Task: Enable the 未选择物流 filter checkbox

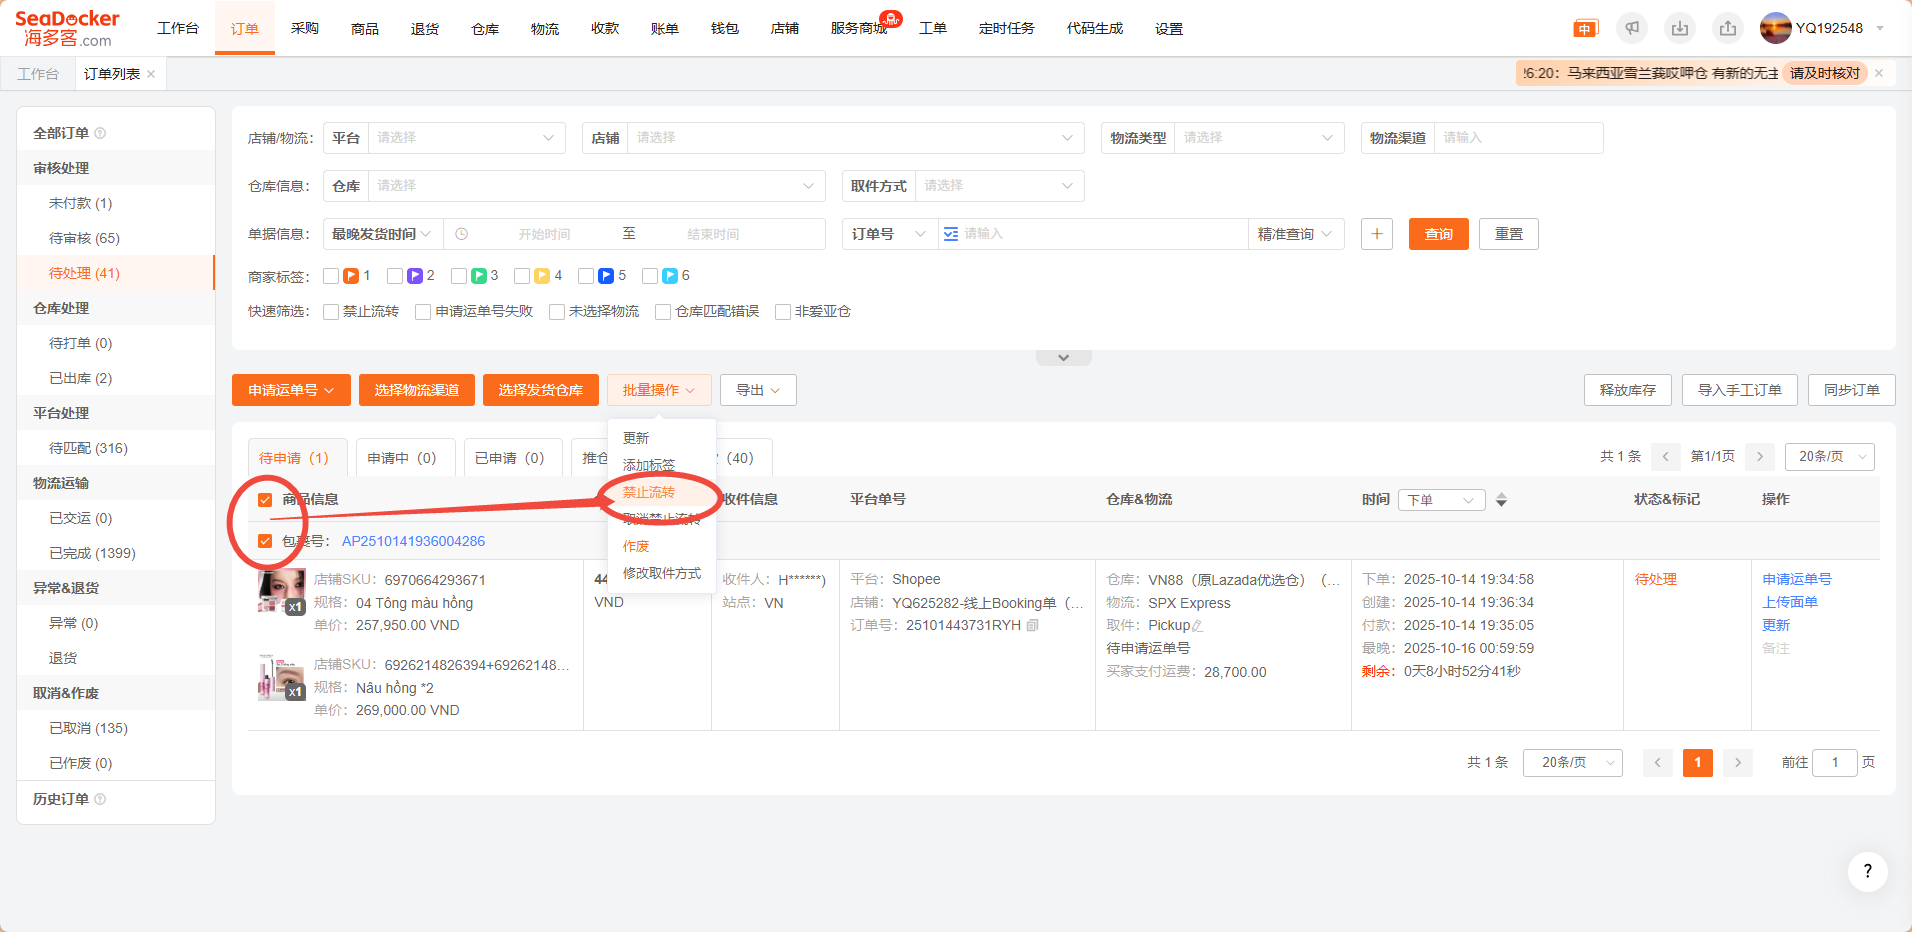Action: coord(557,312)
